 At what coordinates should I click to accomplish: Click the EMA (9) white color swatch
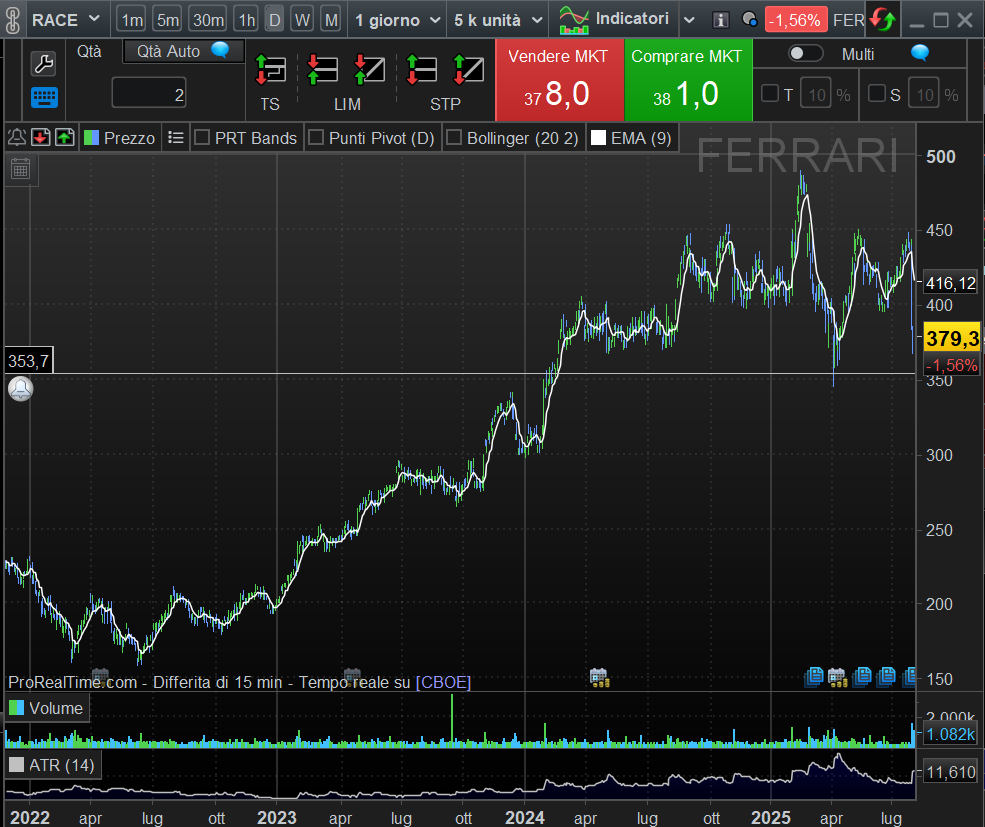[x=598, y=138]
